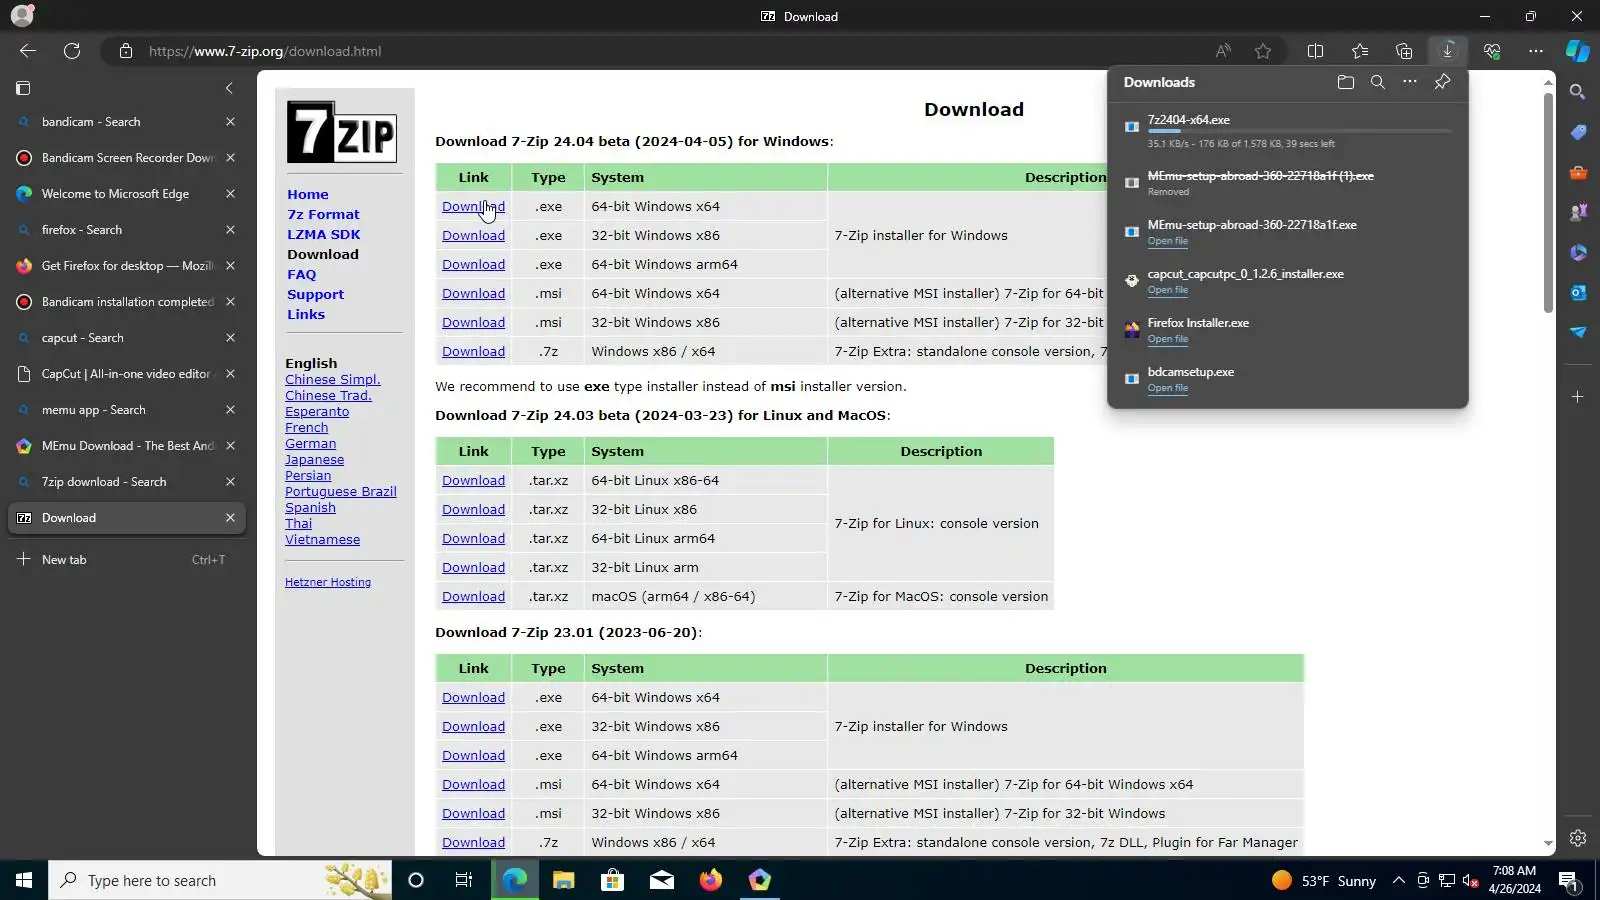1600x900 pixels.
Task: View site information lock icon
Action: (126, 51)
